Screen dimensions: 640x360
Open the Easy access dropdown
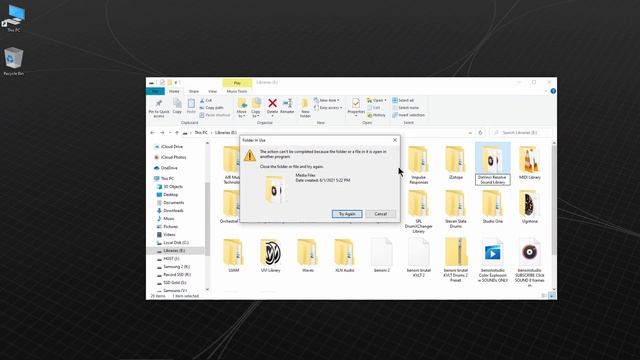[328, 108]
